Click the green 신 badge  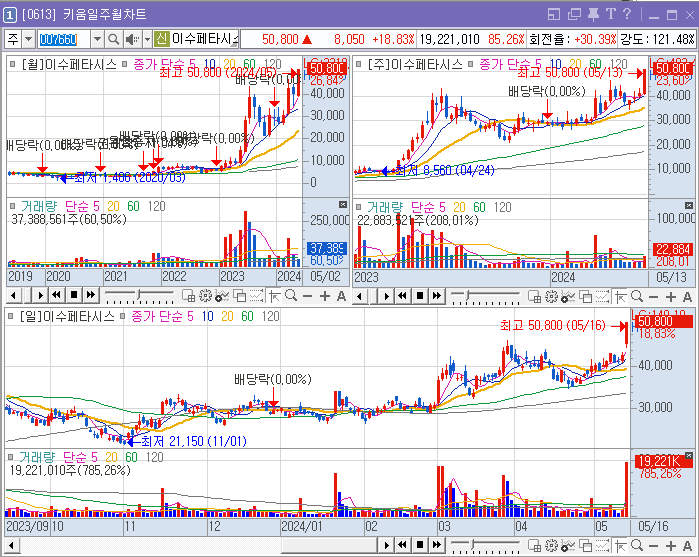[161, 39]
